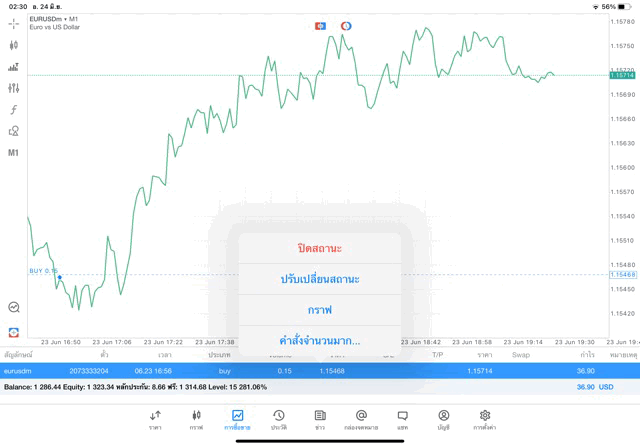Open the objects shapes icon
The height and width of the screenshot is (447, 640).
(14, 131)
